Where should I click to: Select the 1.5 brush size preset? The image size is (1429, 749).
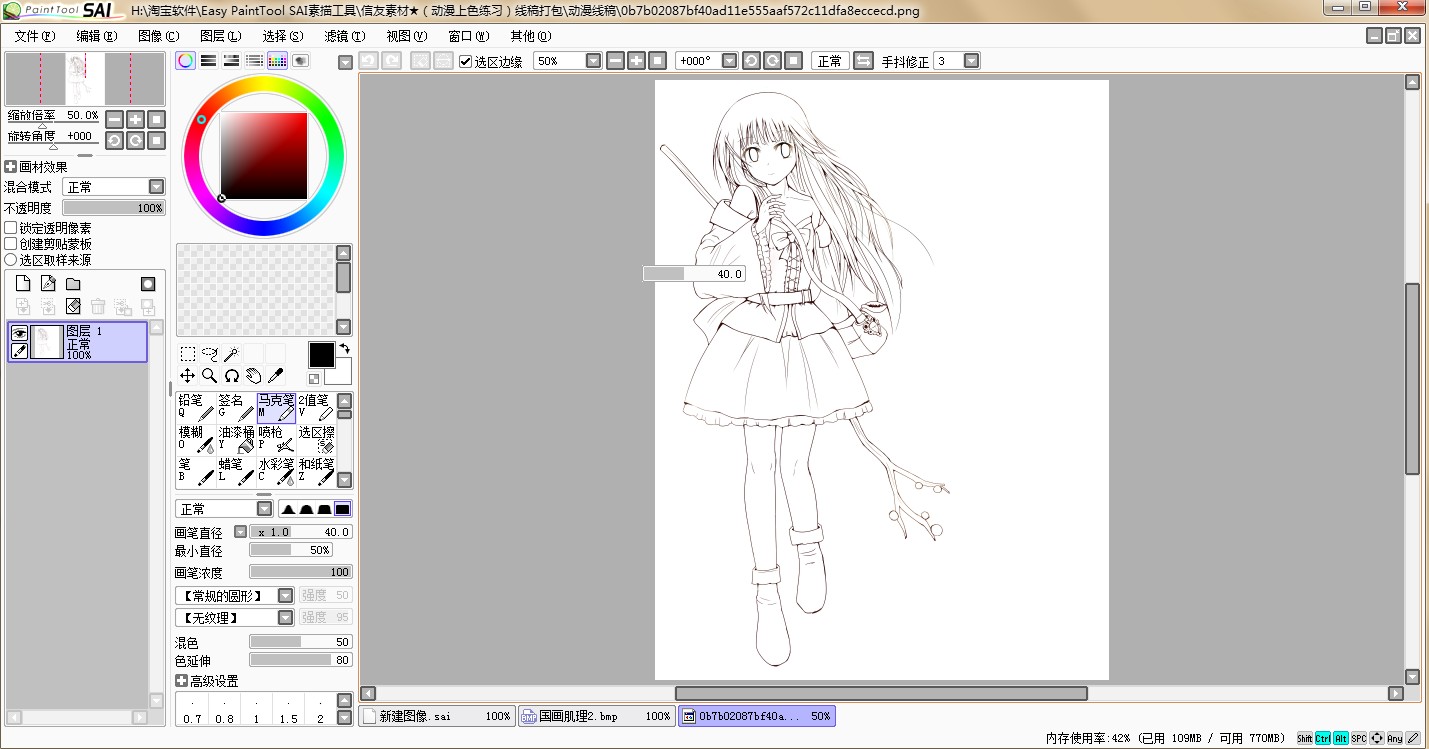pos(288,709)
